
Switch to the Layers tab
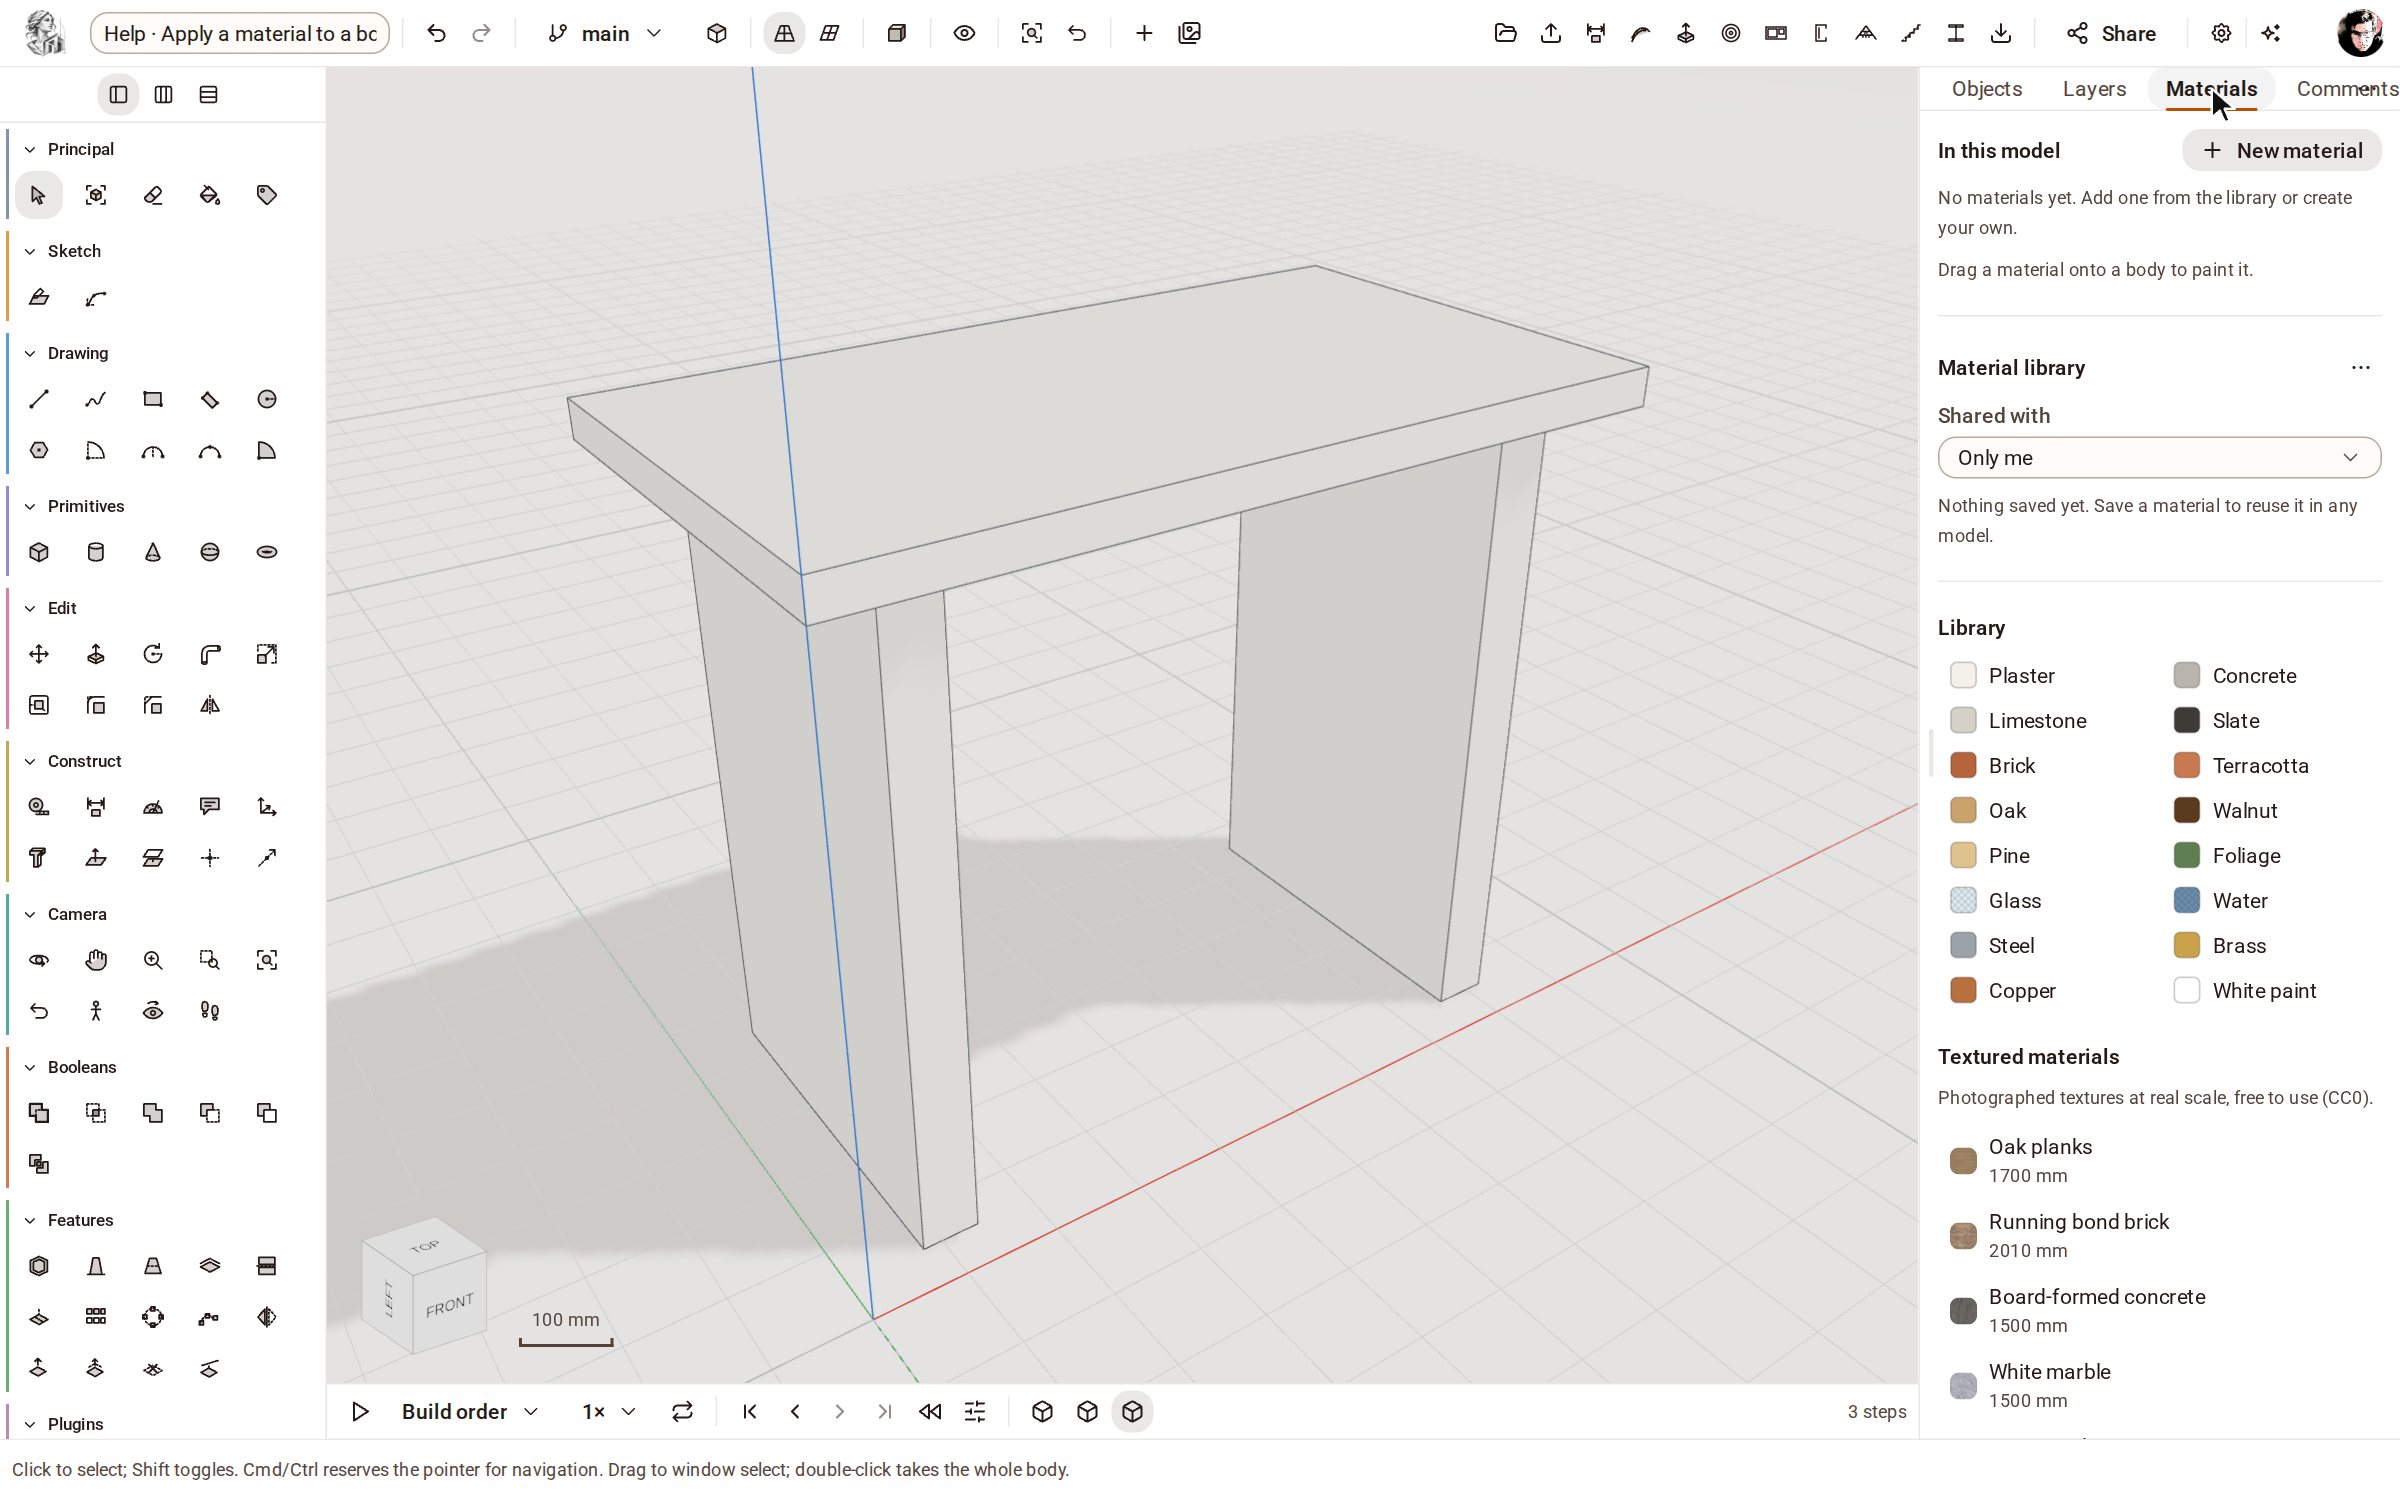[x=2094, y=89]
